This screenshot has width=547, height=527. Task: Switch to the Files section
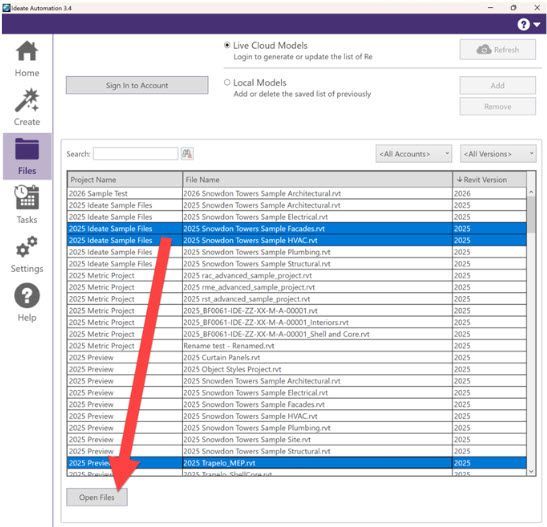tap(27, 156)
